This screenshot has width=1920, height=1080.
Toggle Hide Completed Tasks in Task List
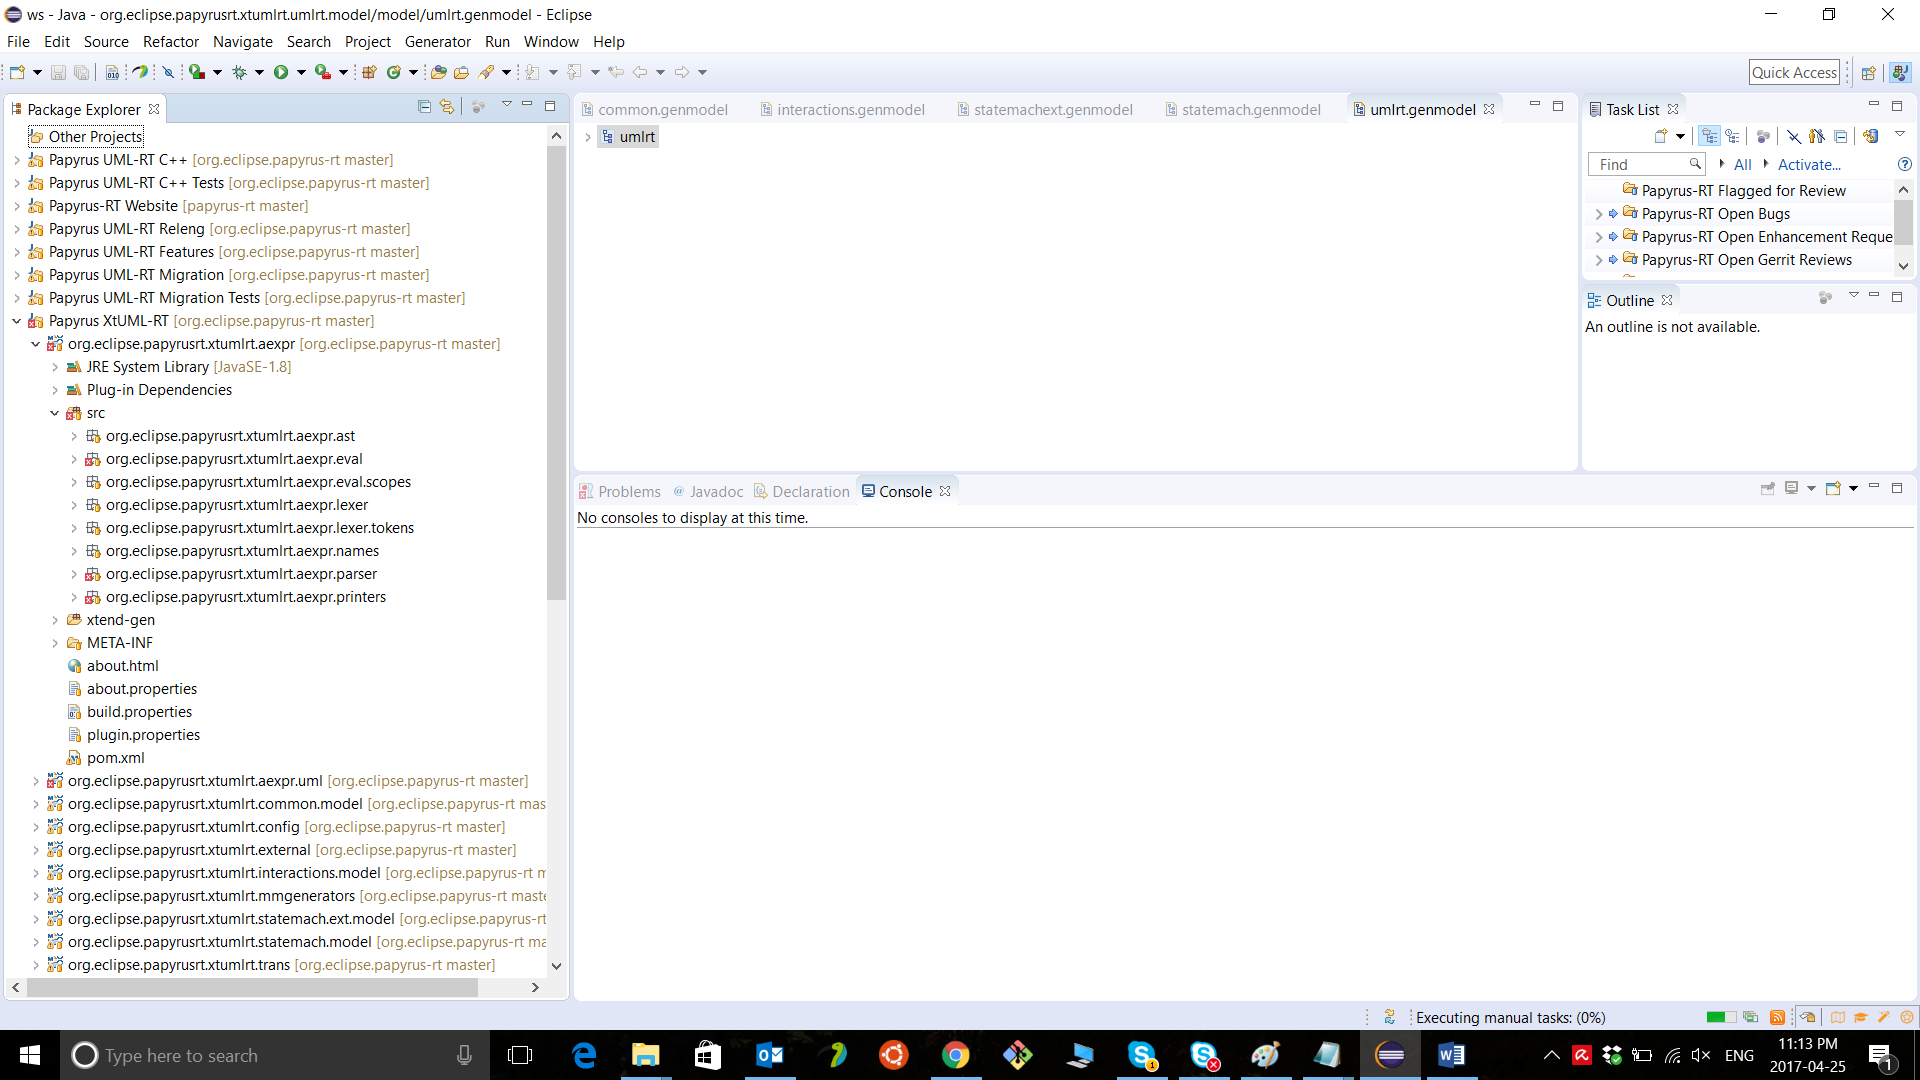(1794, 137)
